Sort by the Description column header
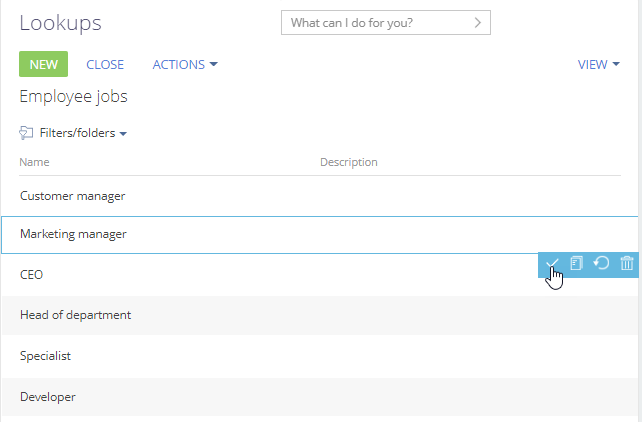Screen dimensions: 642x422 pos(348,162)
